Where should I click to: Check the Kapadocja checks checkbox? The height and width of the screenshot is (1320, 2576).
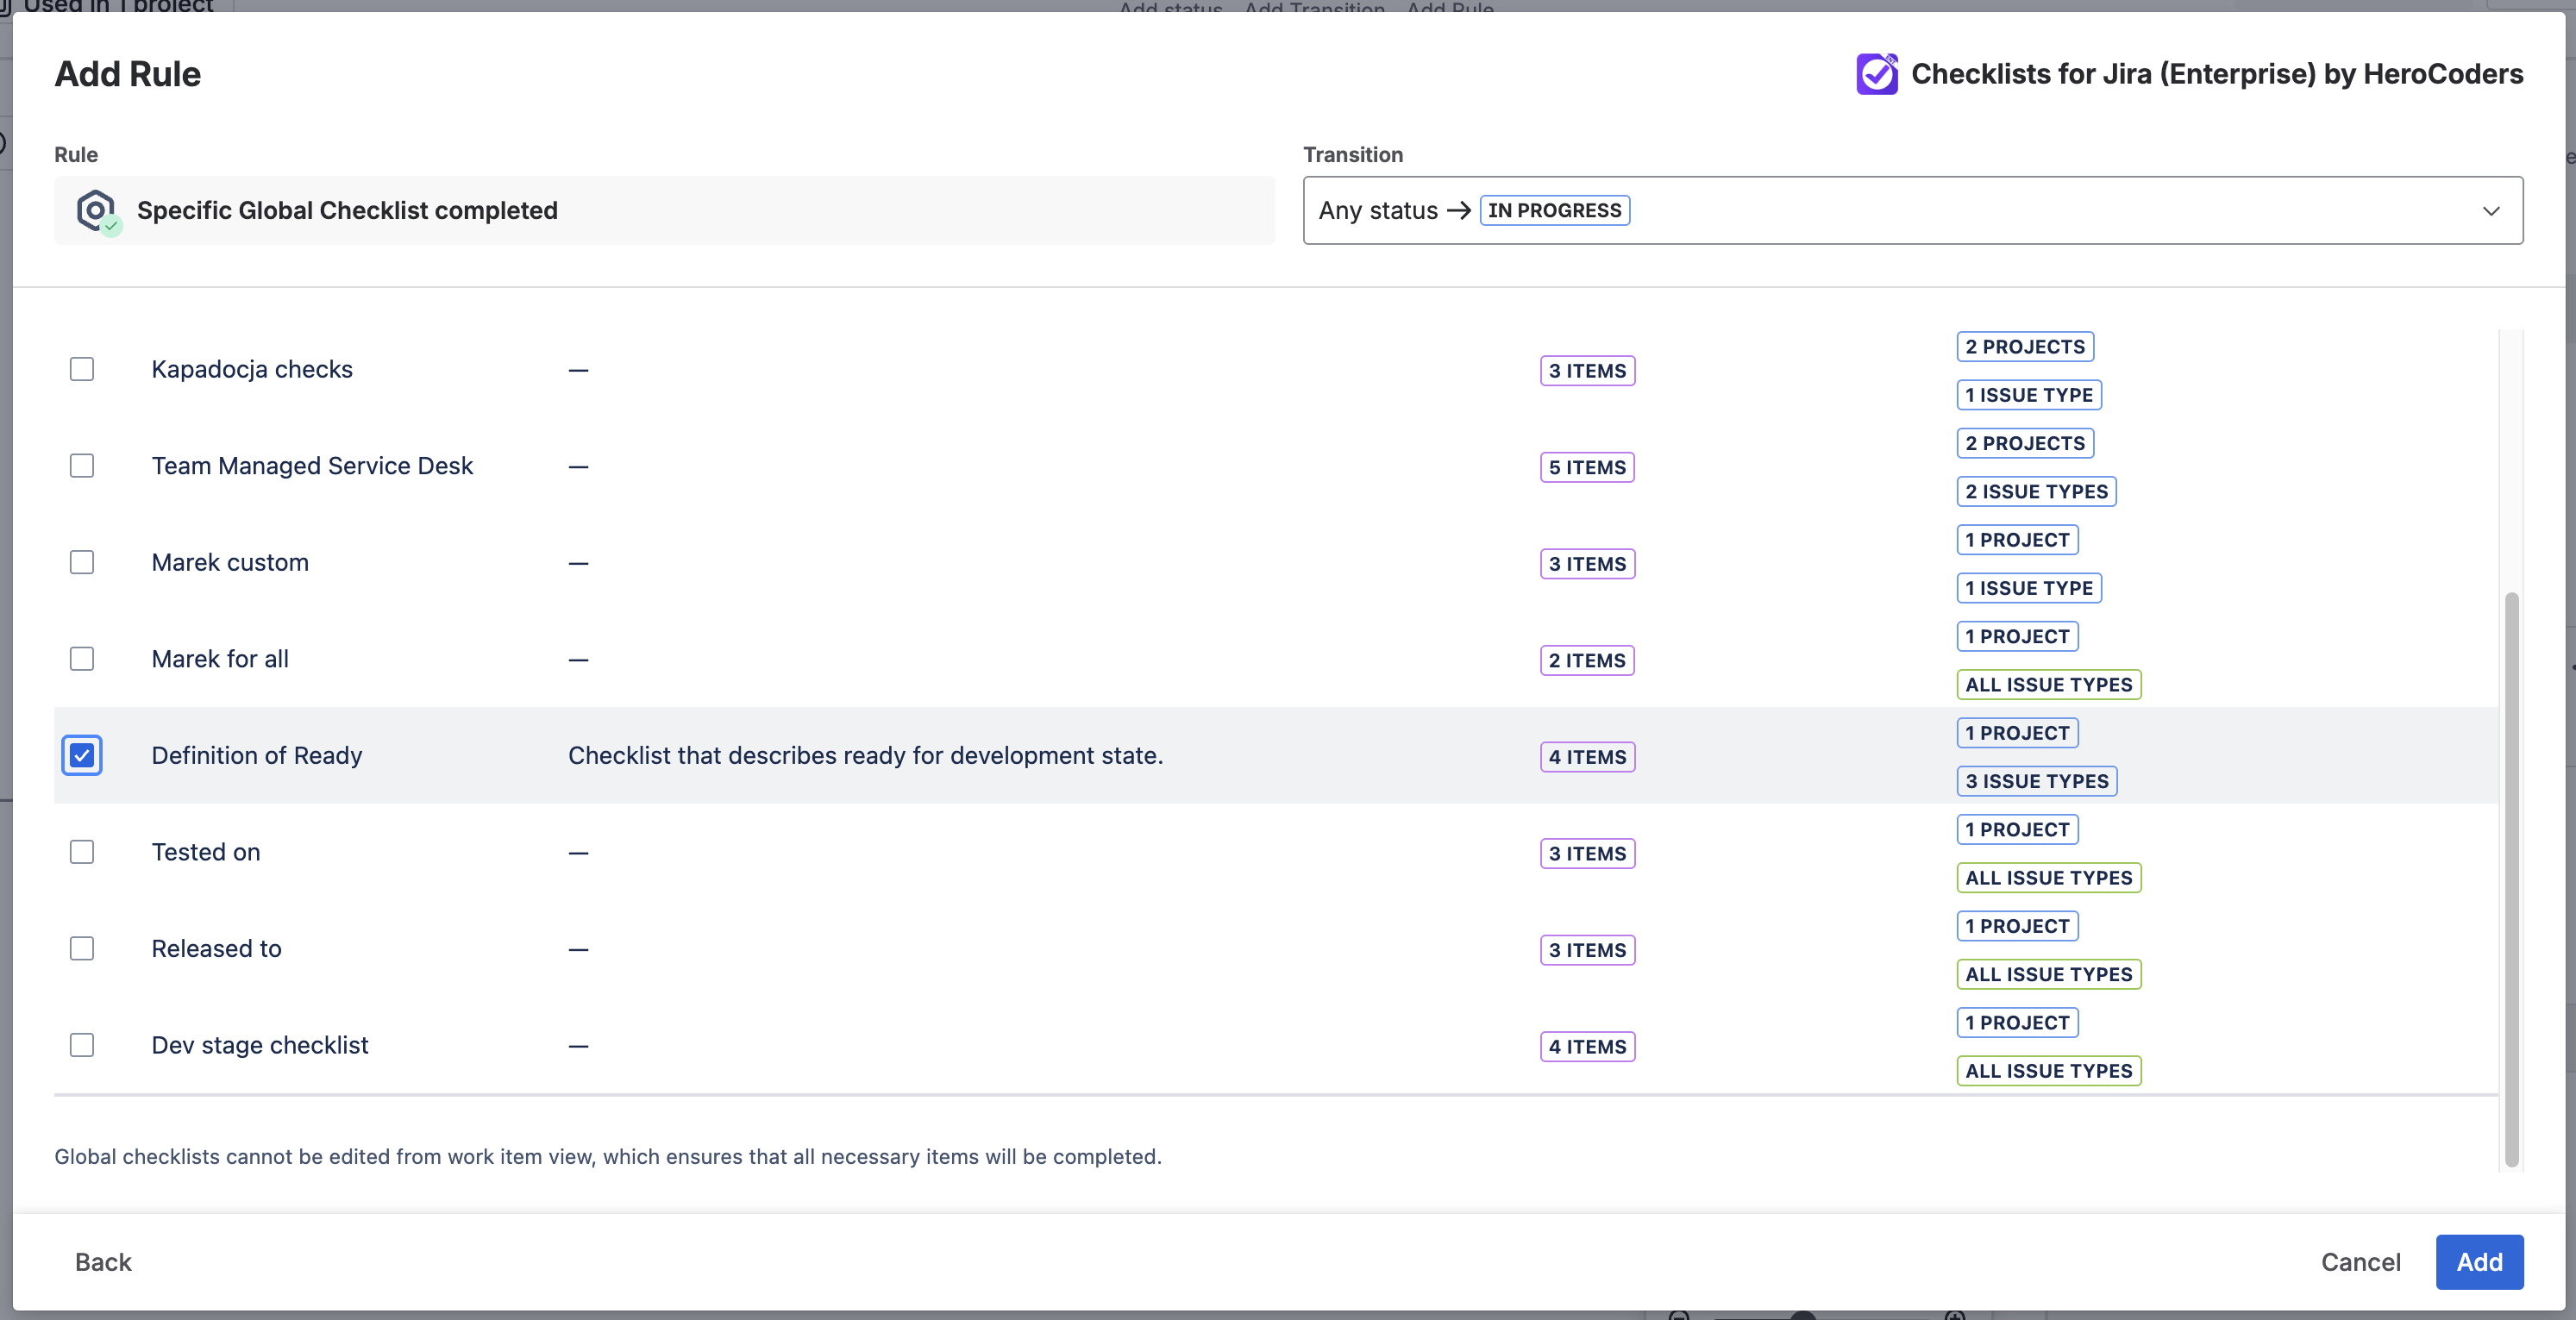(x=82, y=370)
